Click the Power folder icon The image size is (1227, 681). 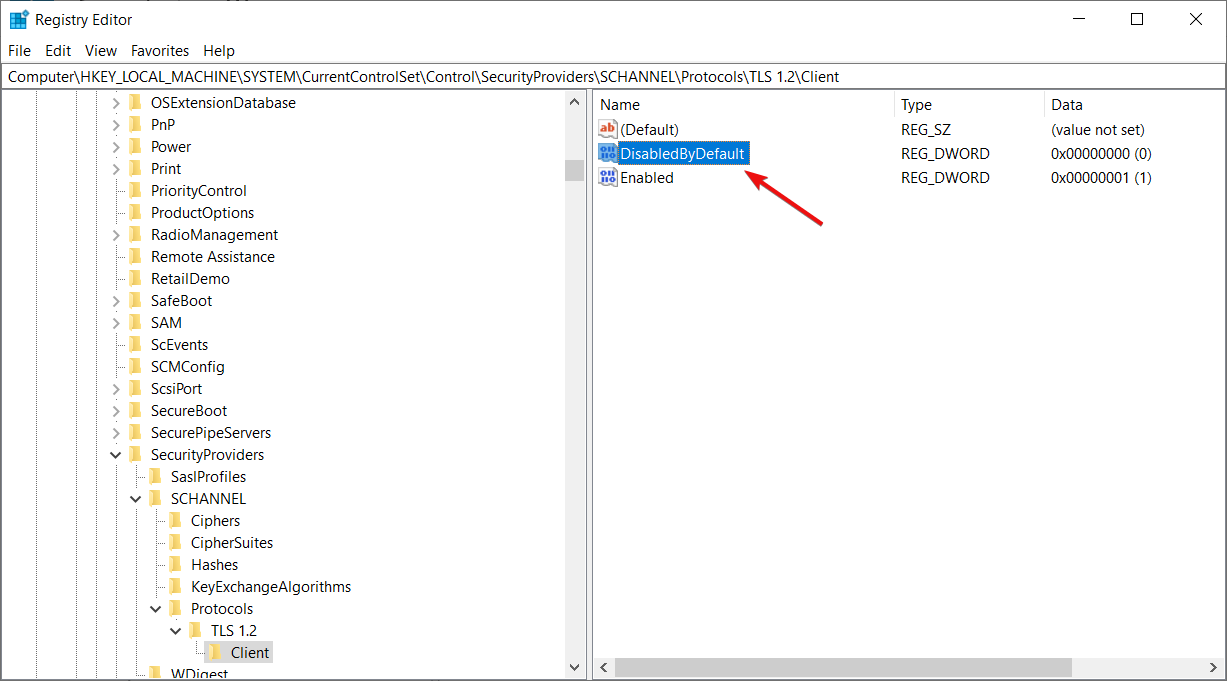click(x=135, y=146)
